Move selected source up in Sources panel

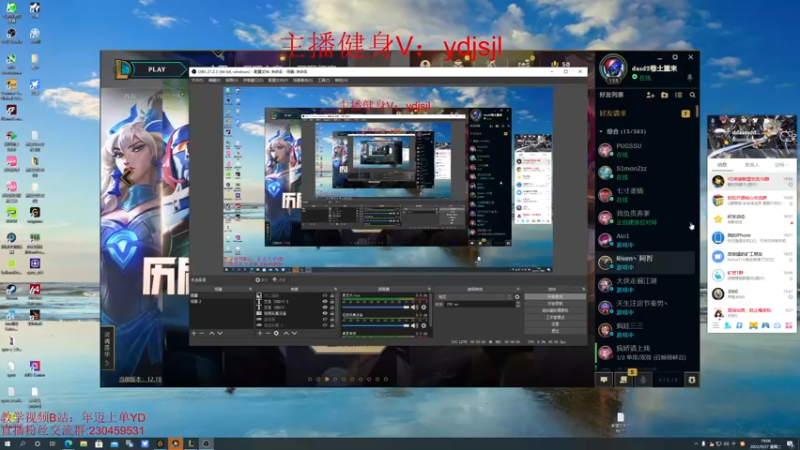[286, 333]
